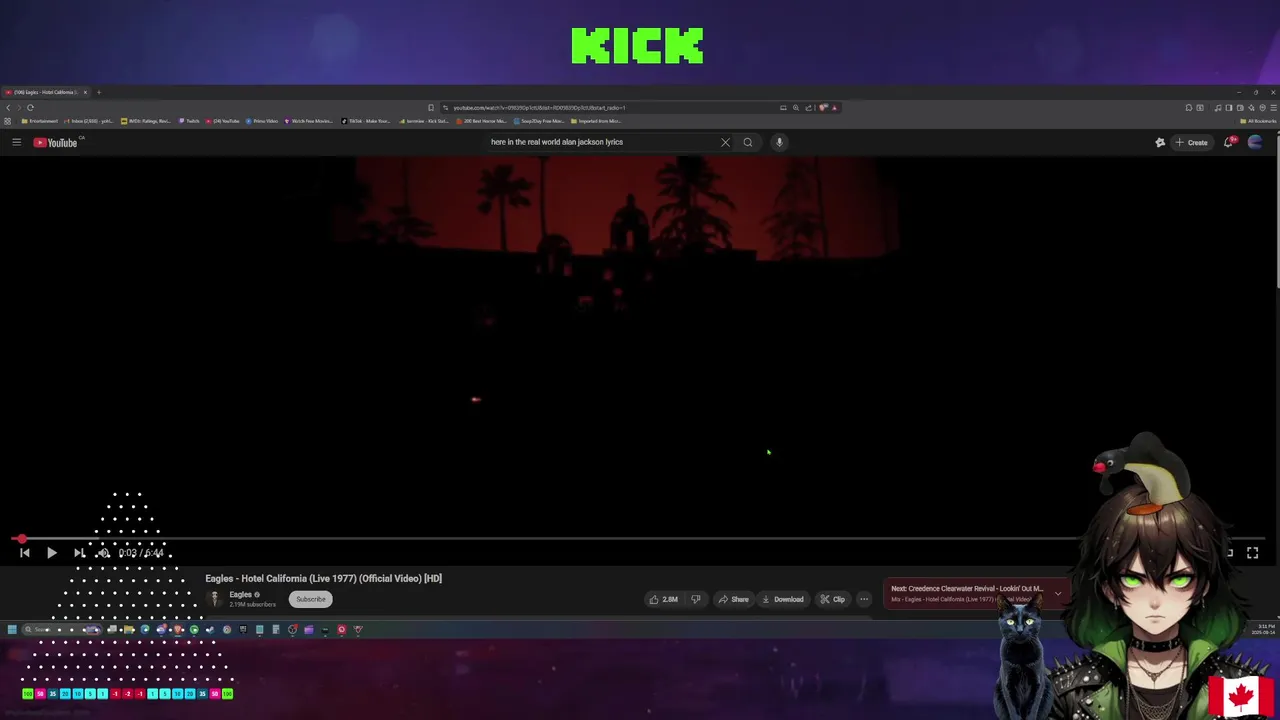Run the search with the magnifier button
This screenshot has height=720, width=1280.
pos(747,142)
